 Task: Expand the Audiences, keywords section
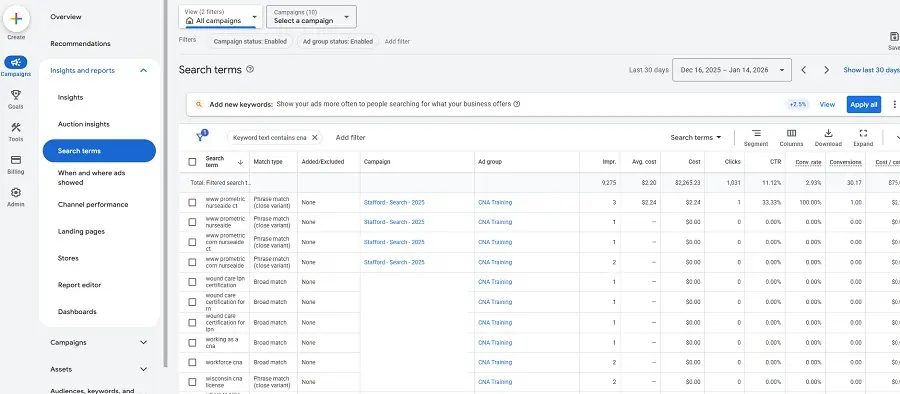tap(92, 391)
